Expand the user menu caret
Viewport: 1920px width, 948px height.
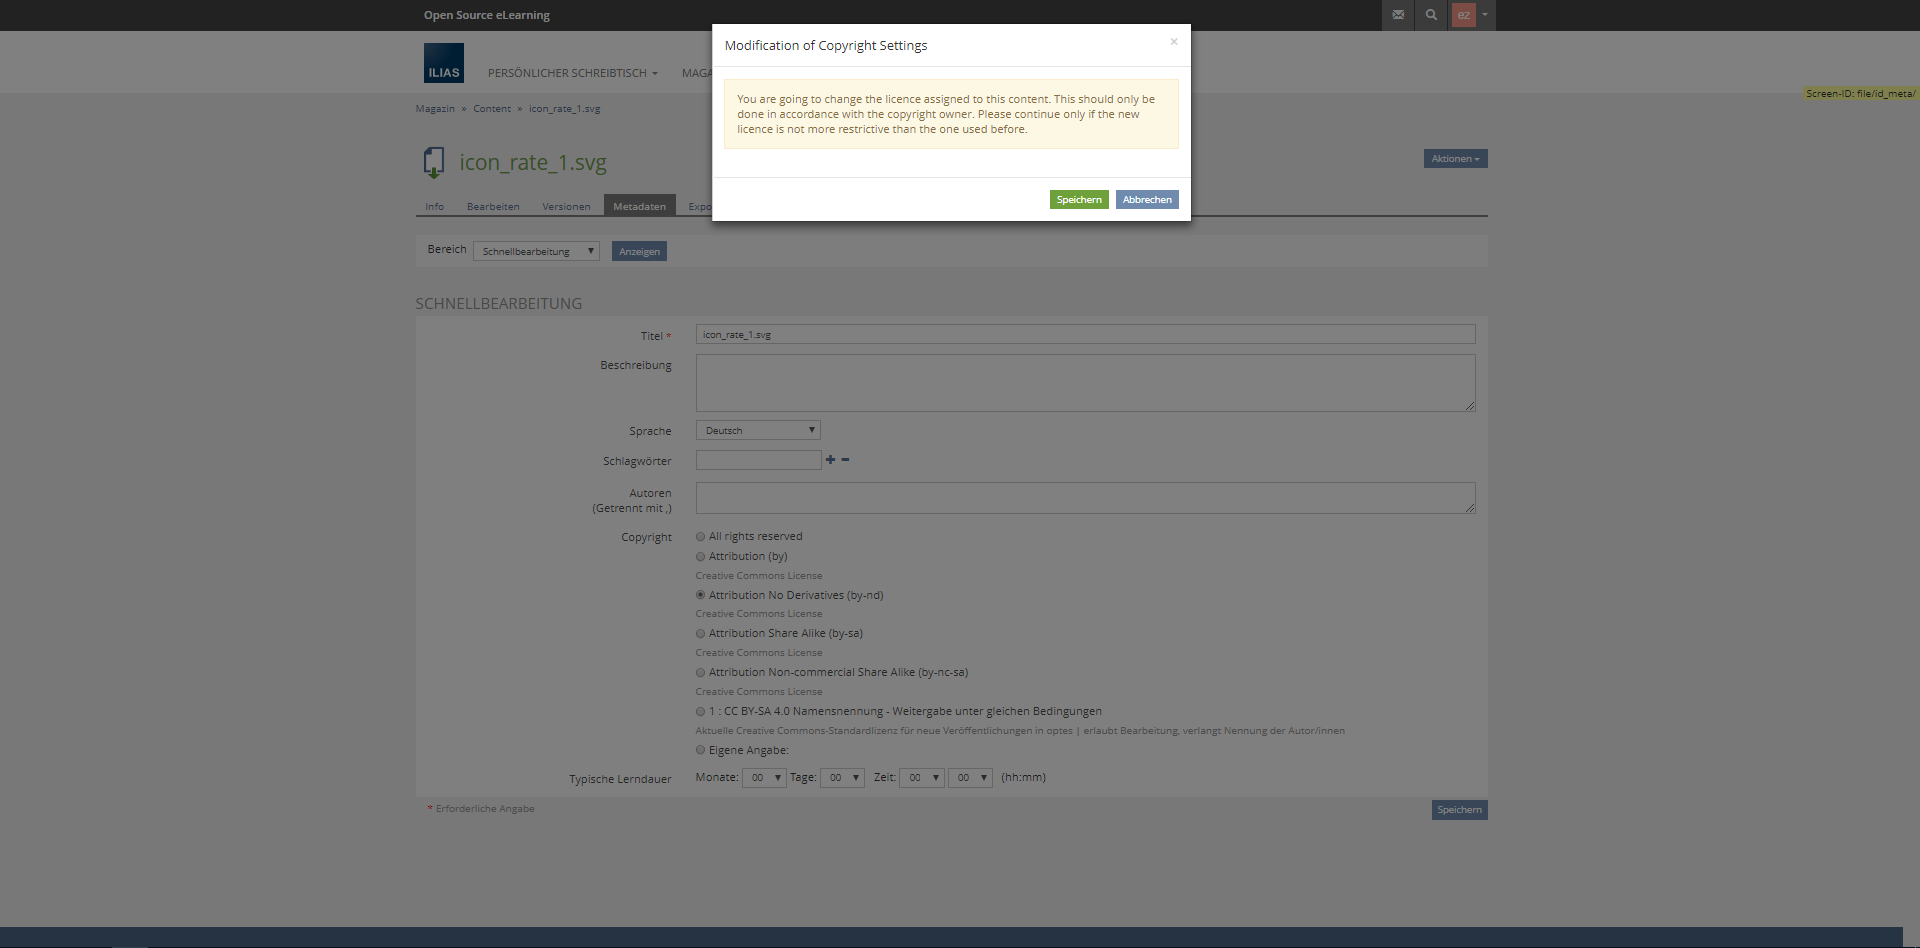point(1485,15)
